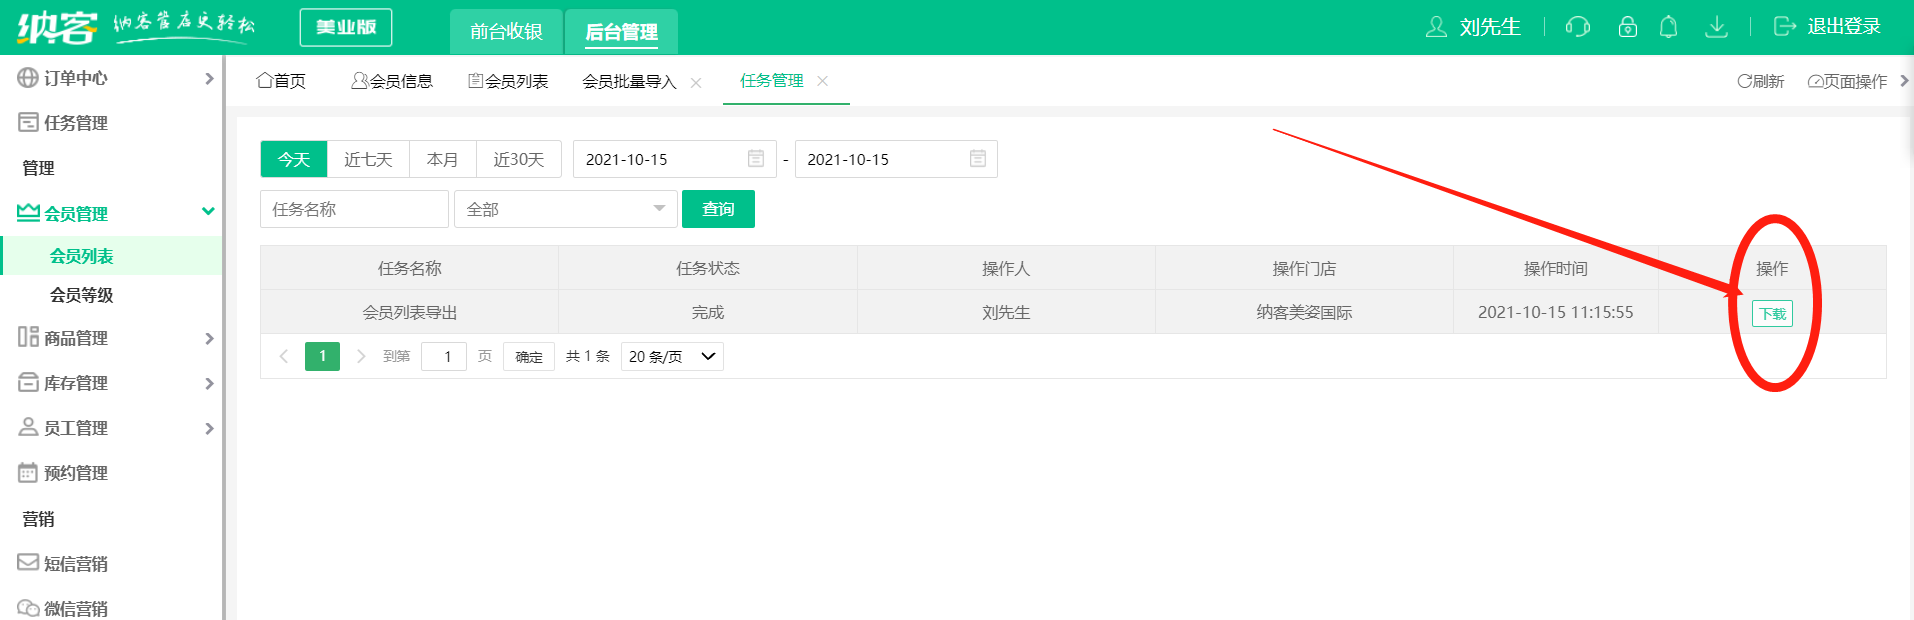1914x620 pixels.
Task: Click the user profile icon beside 刘先生
Action: point(1436,27)
